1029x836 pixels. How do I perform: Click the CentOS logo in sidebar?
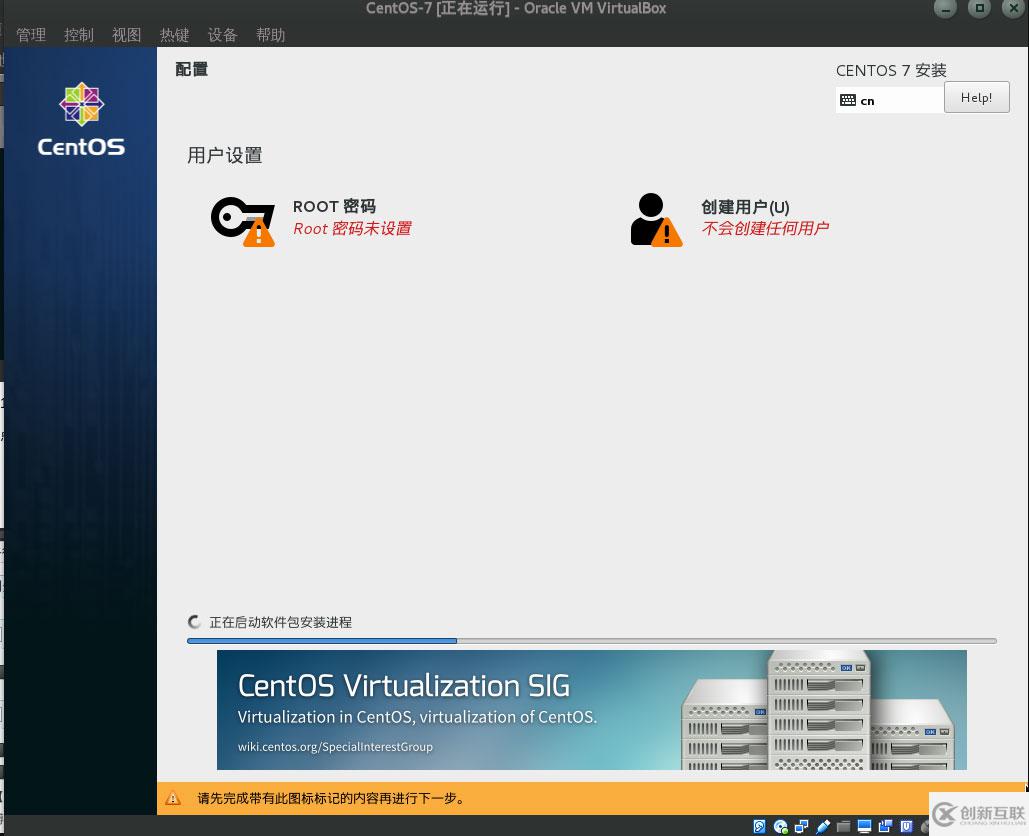[x=81, y=119]
